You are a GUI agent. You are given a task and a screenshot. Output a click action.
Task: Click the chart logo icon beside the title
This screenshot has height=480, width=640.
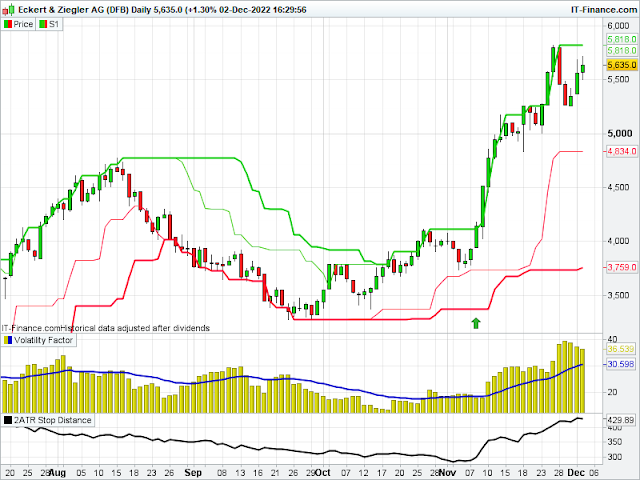pos(8,9)
